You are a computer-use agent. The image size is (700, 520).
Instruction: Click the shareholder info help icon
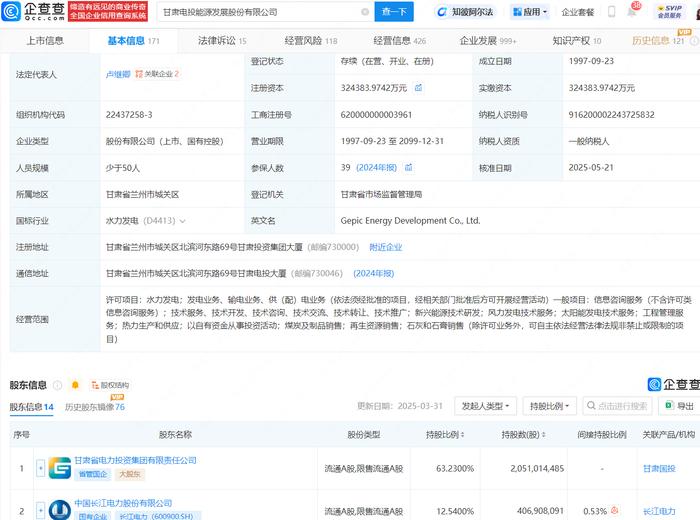tap(58, 385)
